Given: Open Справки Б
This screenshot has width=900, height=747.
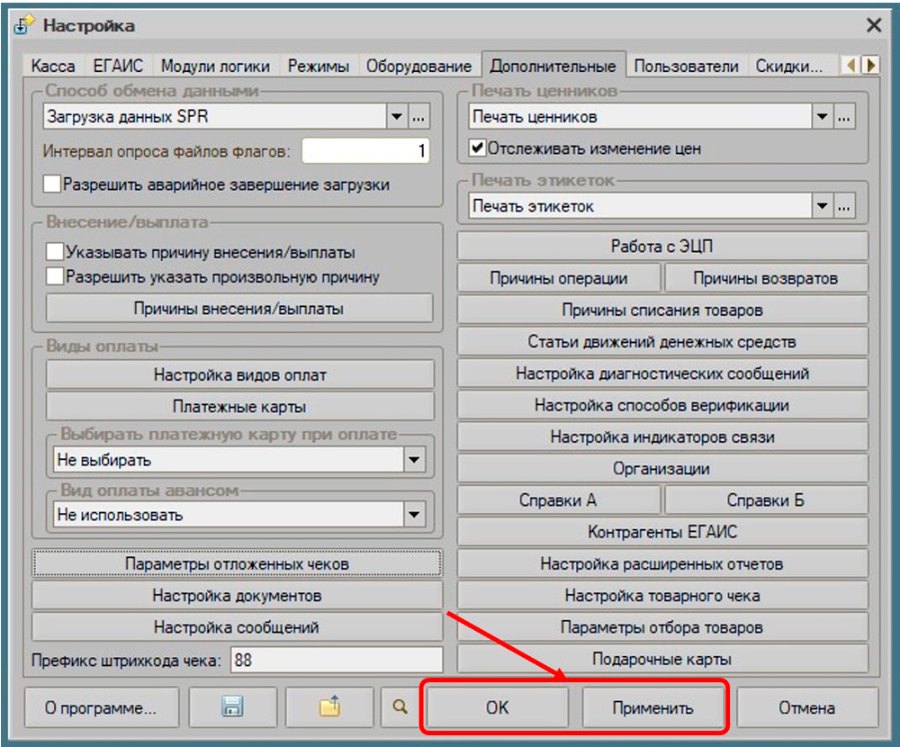Looking at the screenshot, I should 766,500.
